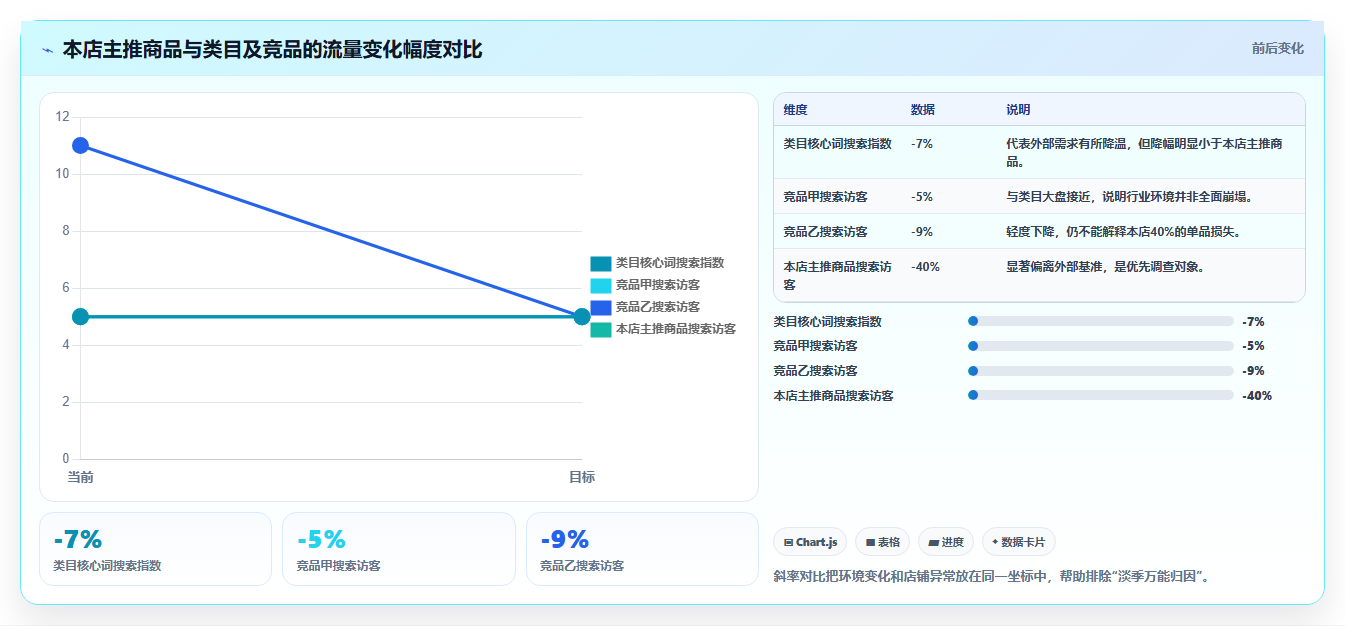Click the progress bar for 竞品乙搜索访客
Image resolution: width=1345 pixels, height=626 pixels.
[1101, 371]
